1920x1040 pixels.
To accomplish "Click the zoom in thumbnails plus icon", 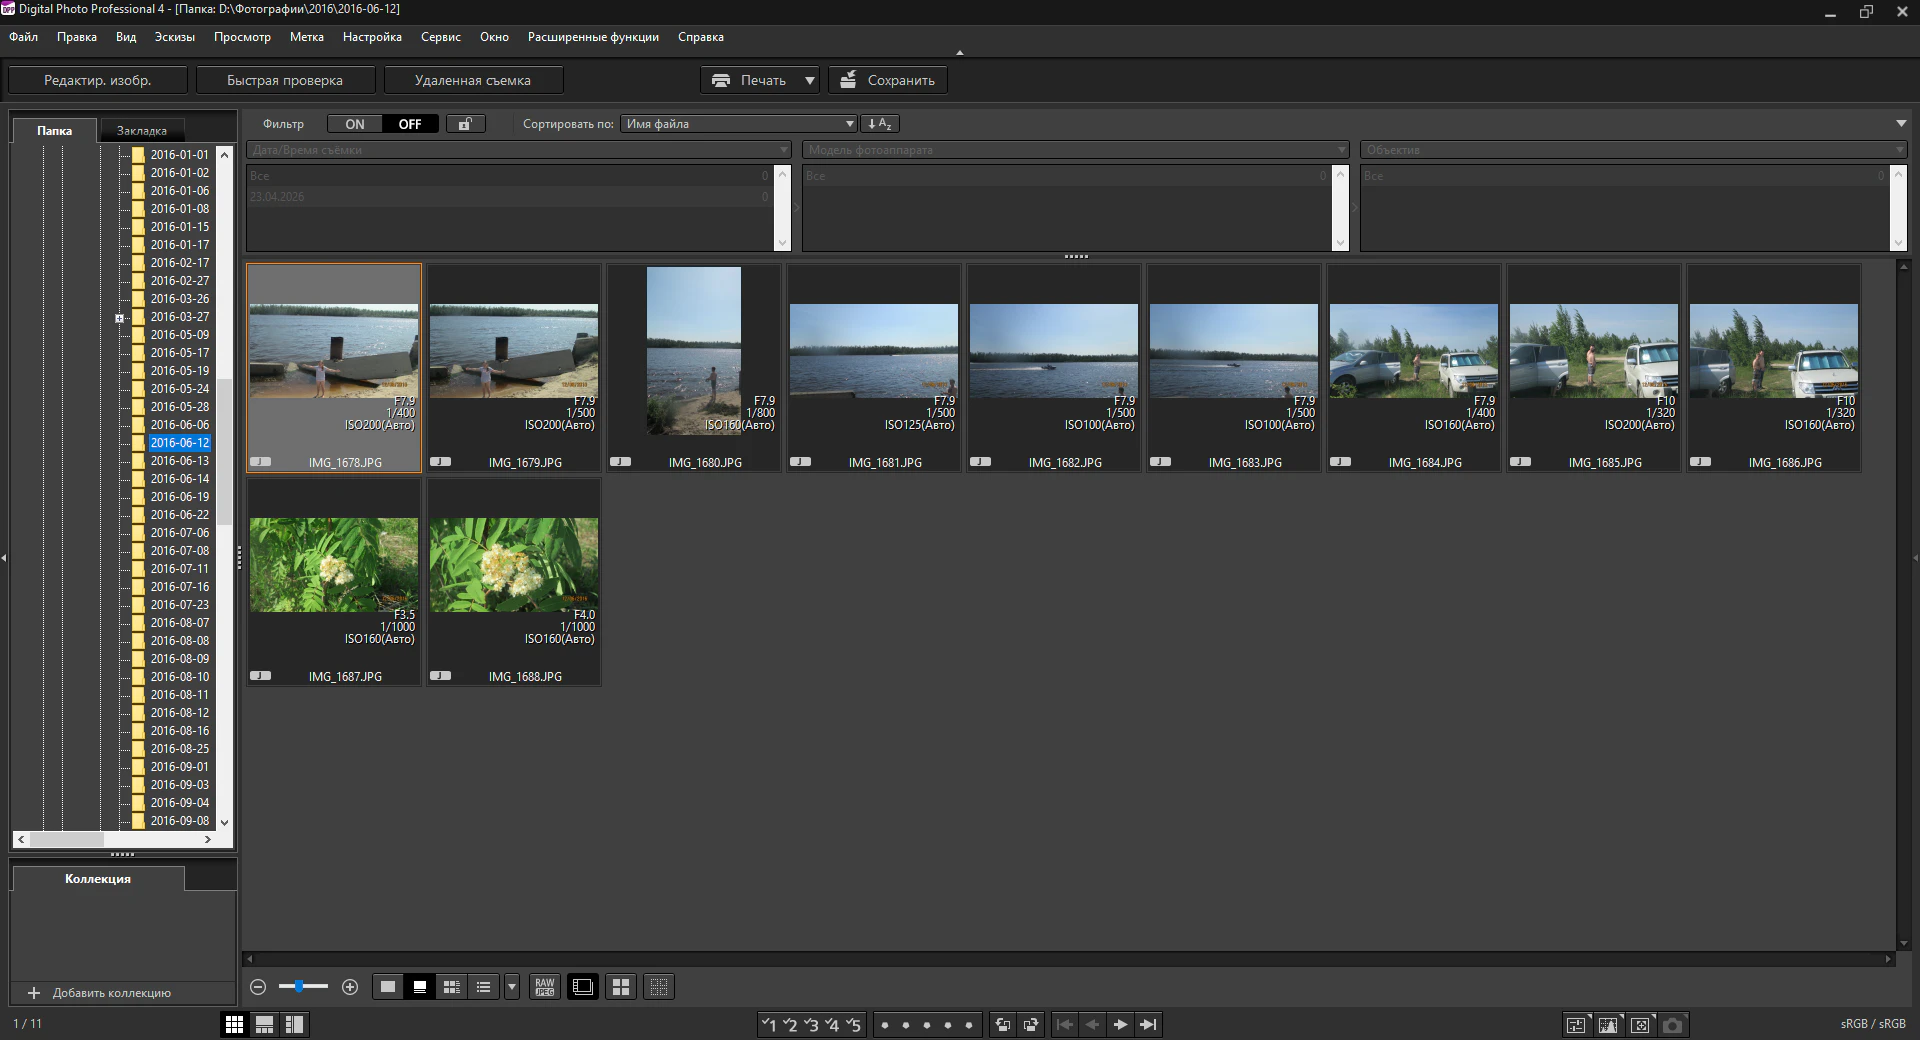I will click(x=350, y=987).
